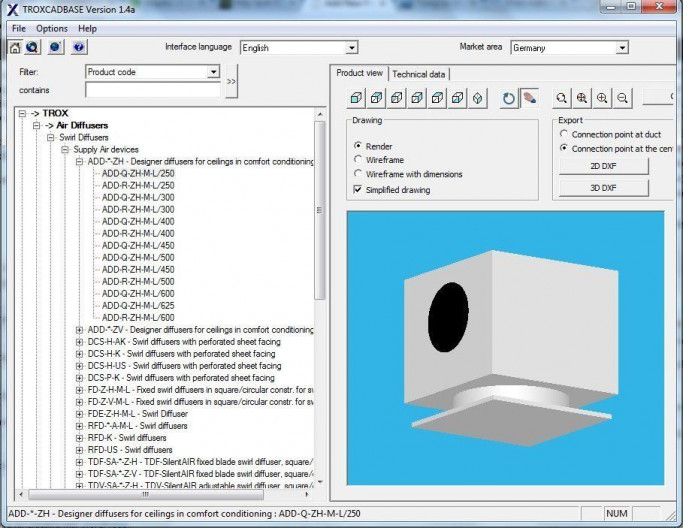Choose Connection point at the center
Image resolution: width=683 pixels, height=528 pixels.
click(x=564, y=148)
